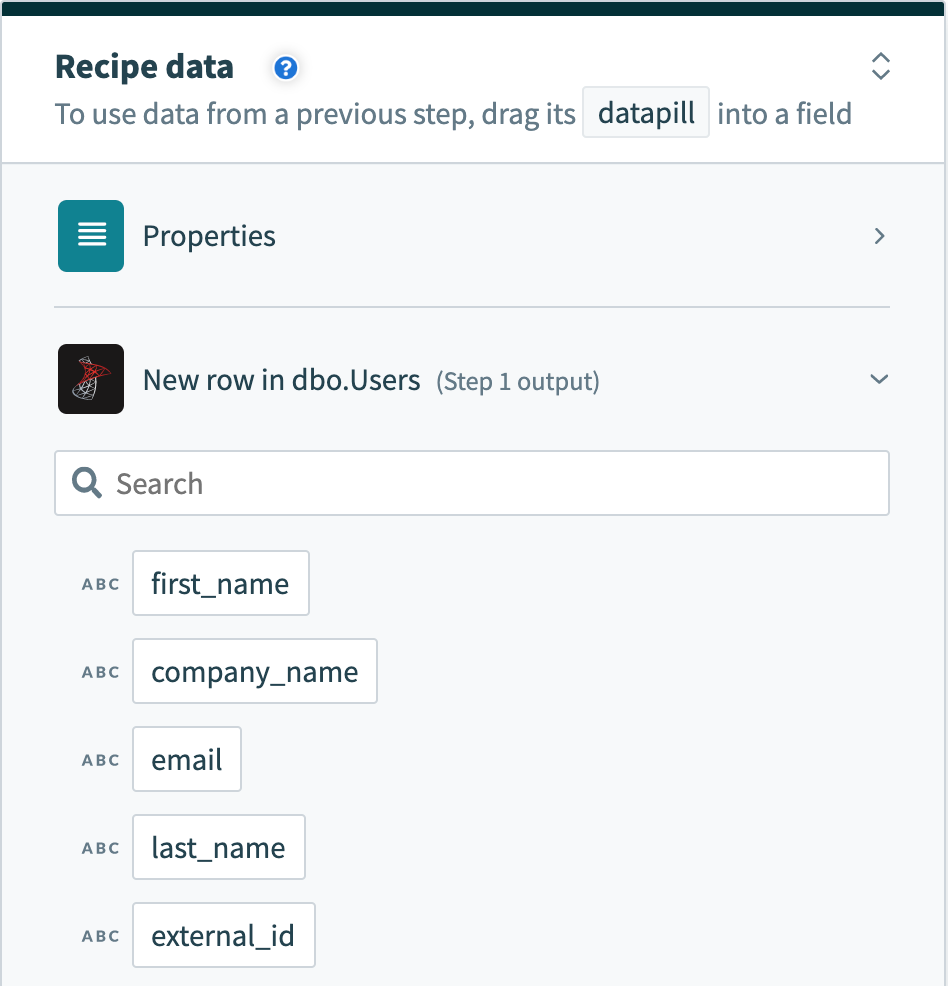Viewport: 948px width, 986px height.
Task: Collapse the New row in dbo.Users section
Action: tap(879, 380)
